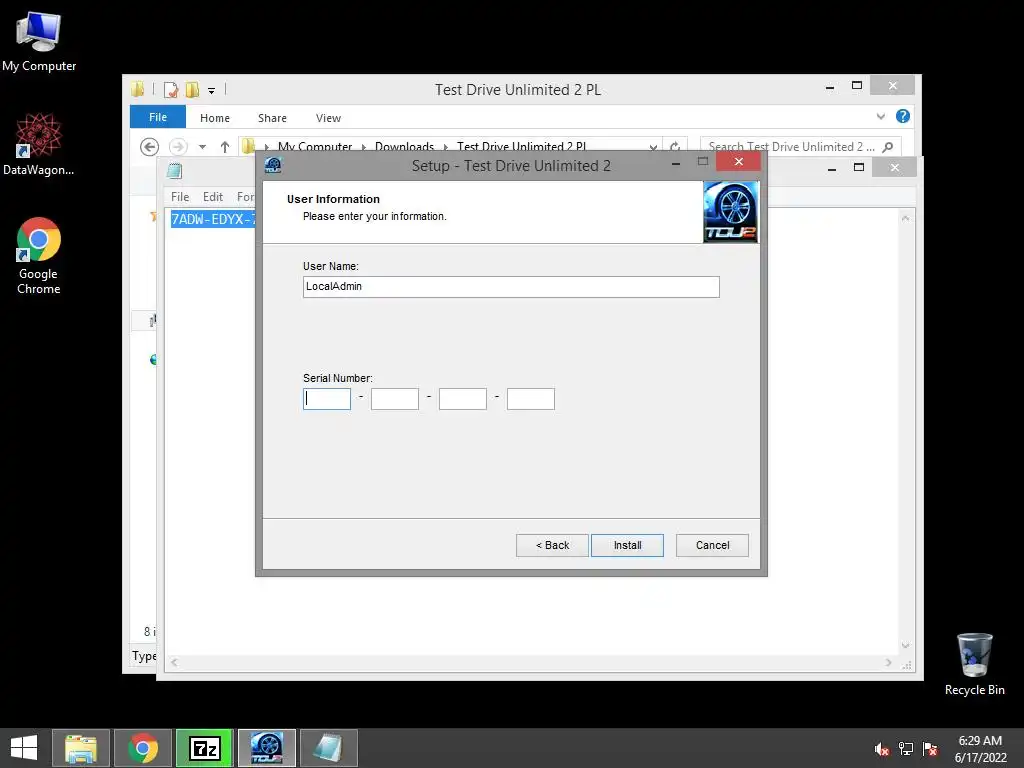Open the Home ribbon tab
This screenshot has height=768, width=1024.
(215, 118)
